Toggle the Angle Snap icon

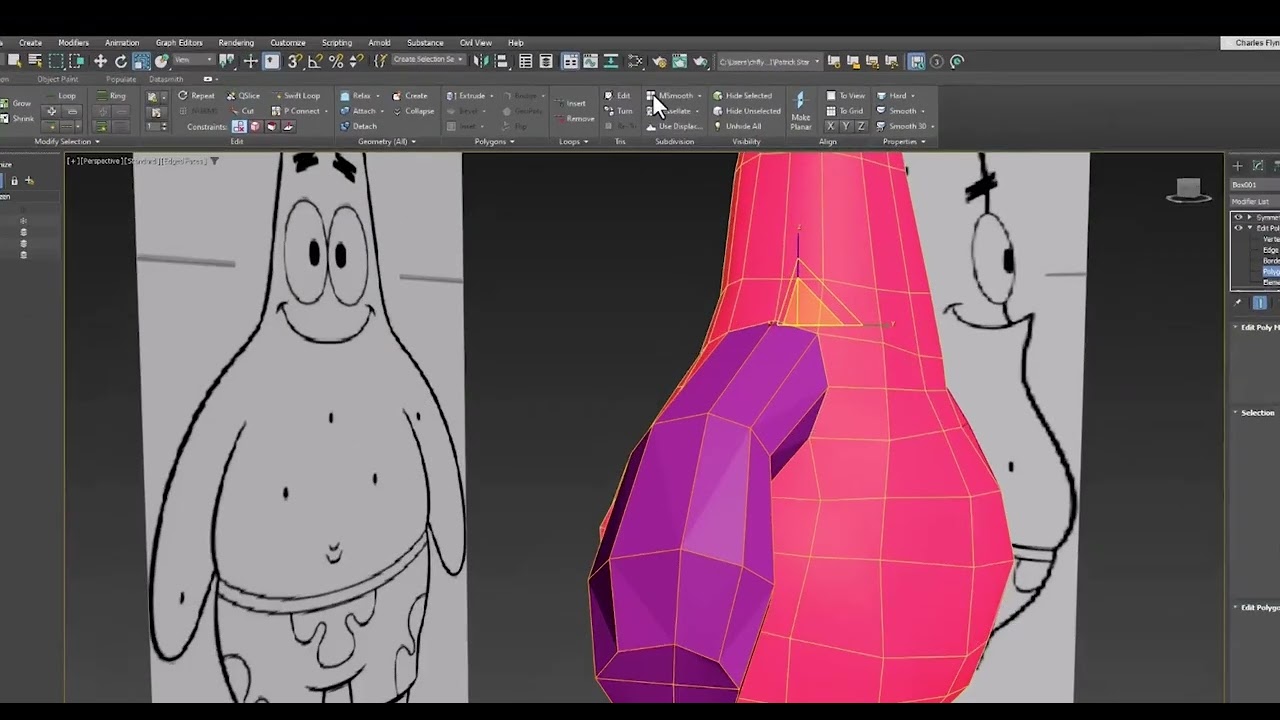click(315, 61)
